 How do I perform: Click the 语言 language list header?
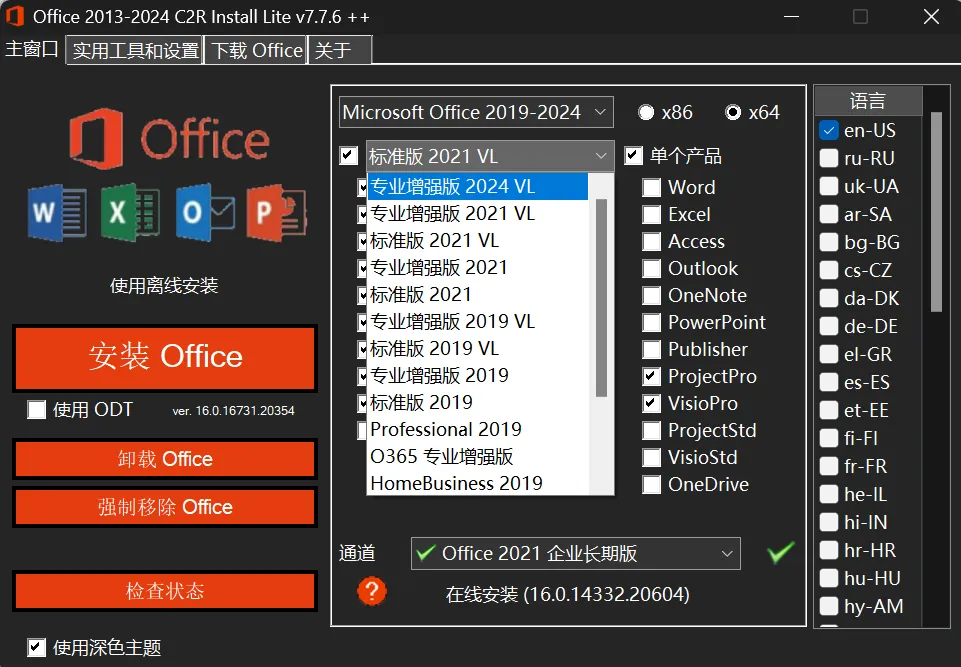pos(868,101)
